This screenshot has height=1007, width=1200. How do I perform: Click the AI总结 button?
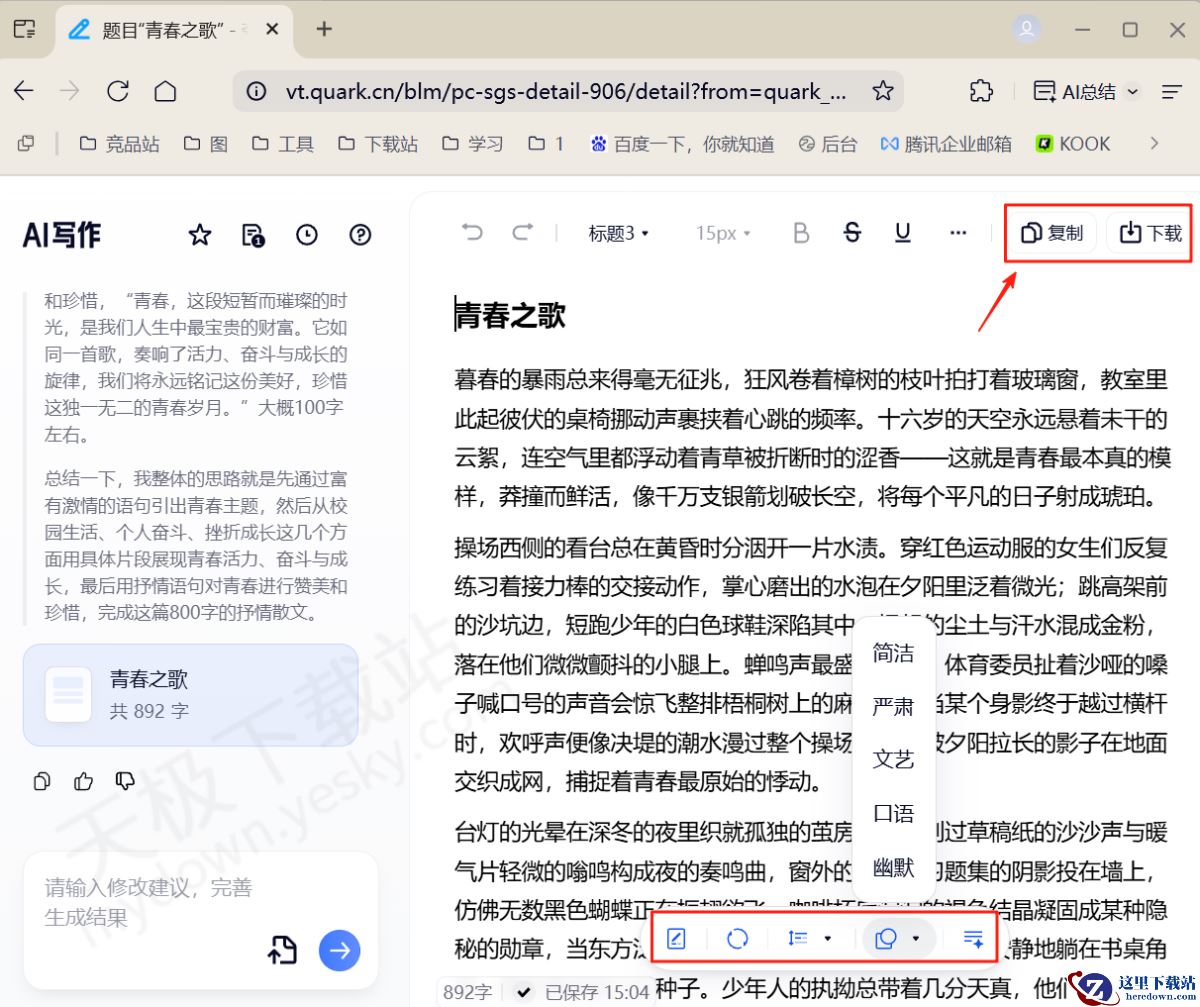click(1076, 92)
